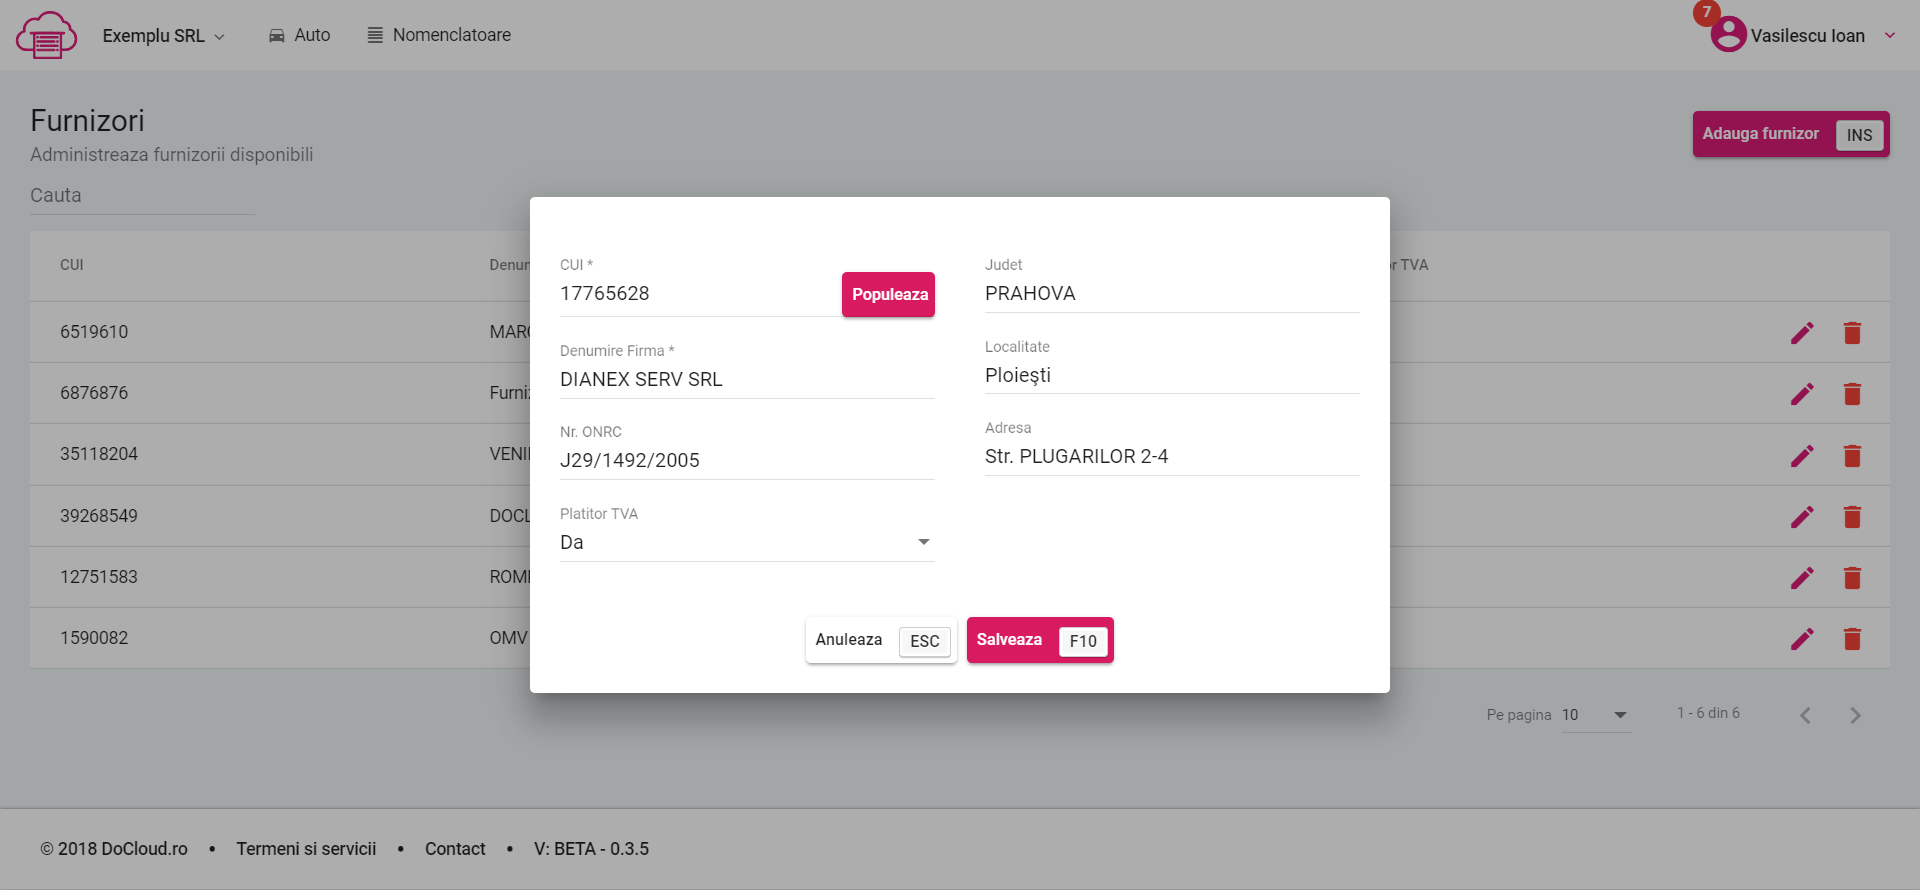Open Nomenclatoare menu
This screenshot has width=1920, height=890.
tap(439, 35)
